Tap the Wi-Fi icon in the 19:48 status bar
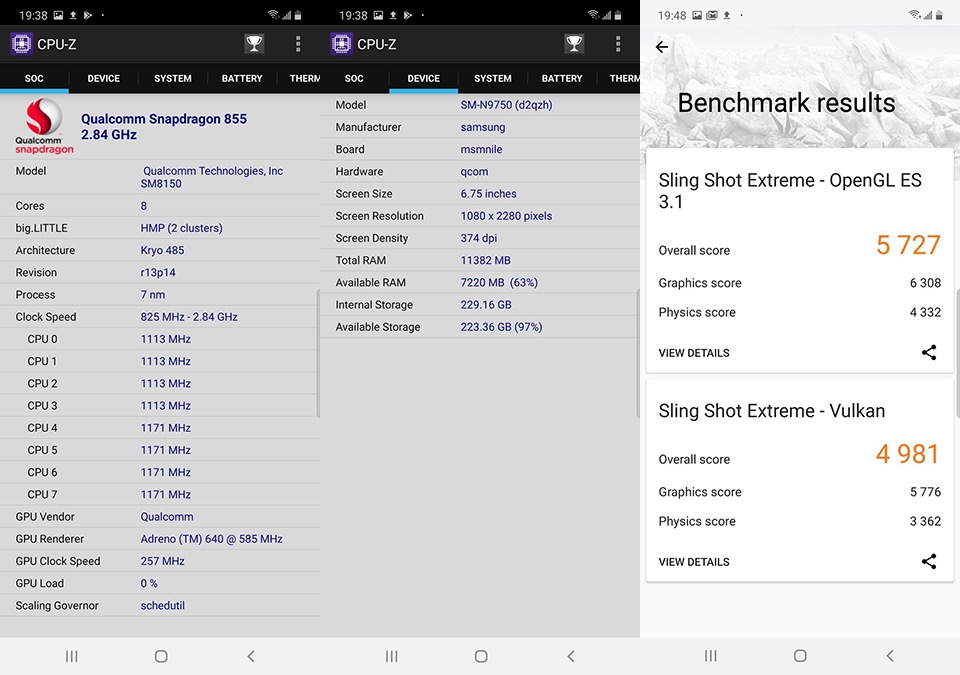The height and width of the screenshot is (675, 960). (914, 15)
